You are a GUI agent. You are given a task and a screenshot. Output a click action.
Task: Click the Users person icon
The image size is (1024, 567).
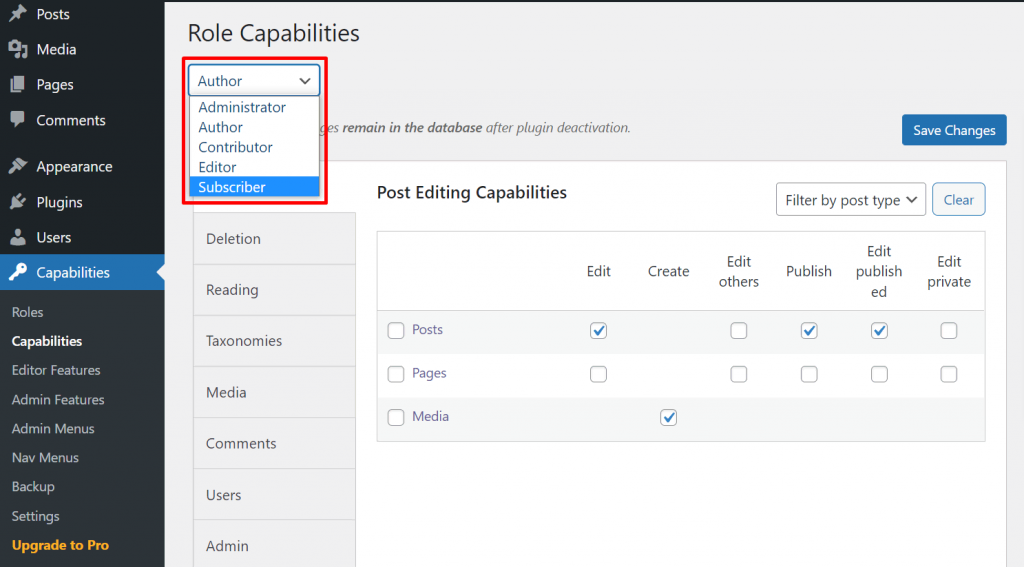point(17,238)
